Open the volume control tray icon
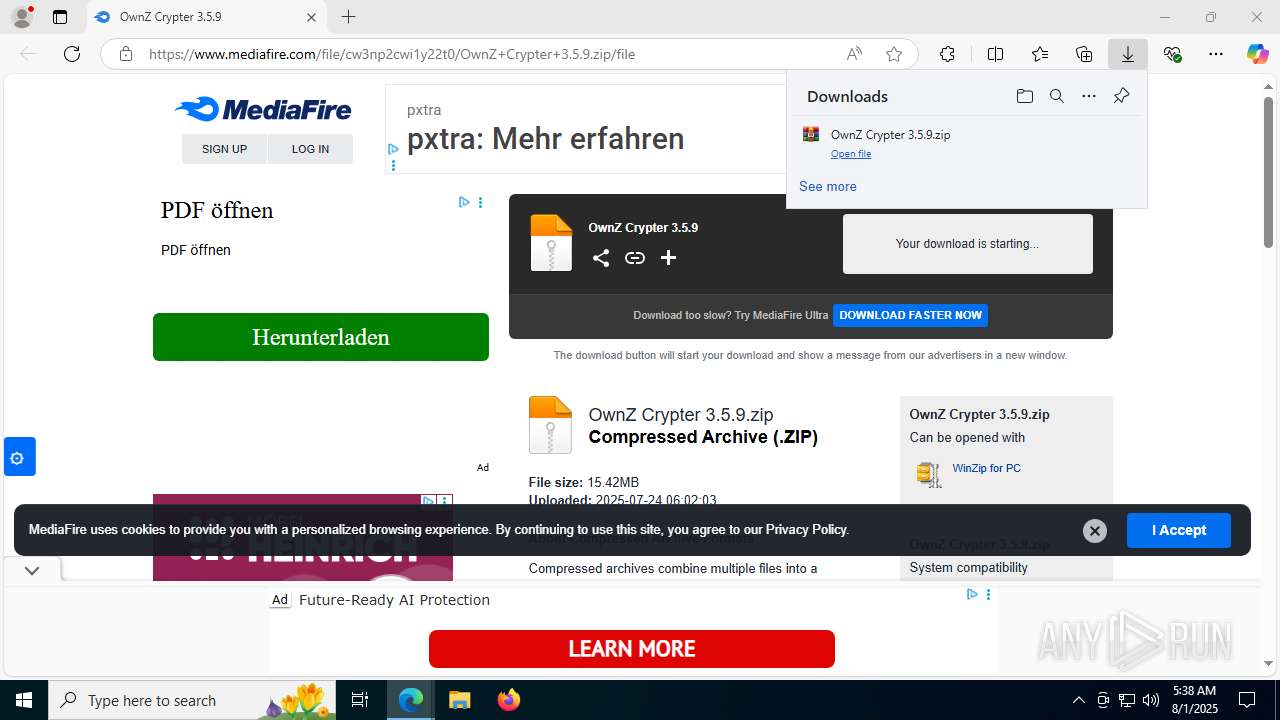 point(1150,700)
